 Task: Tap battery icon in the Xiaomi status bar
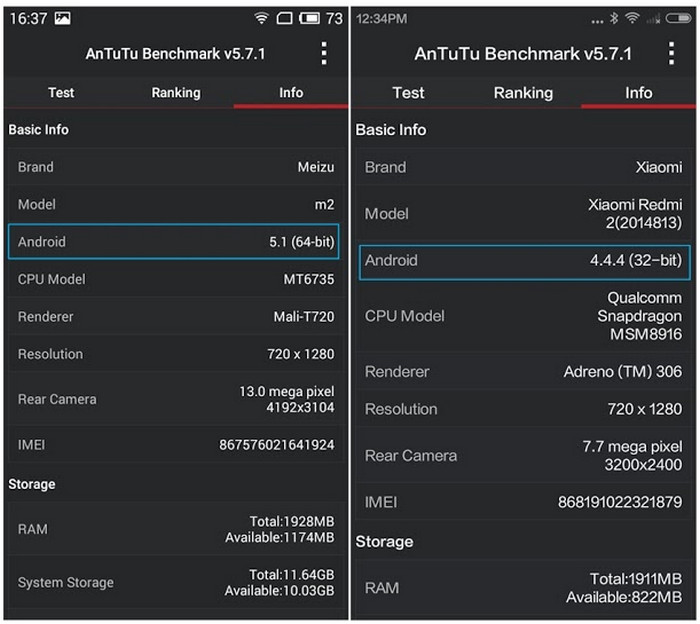679,18
